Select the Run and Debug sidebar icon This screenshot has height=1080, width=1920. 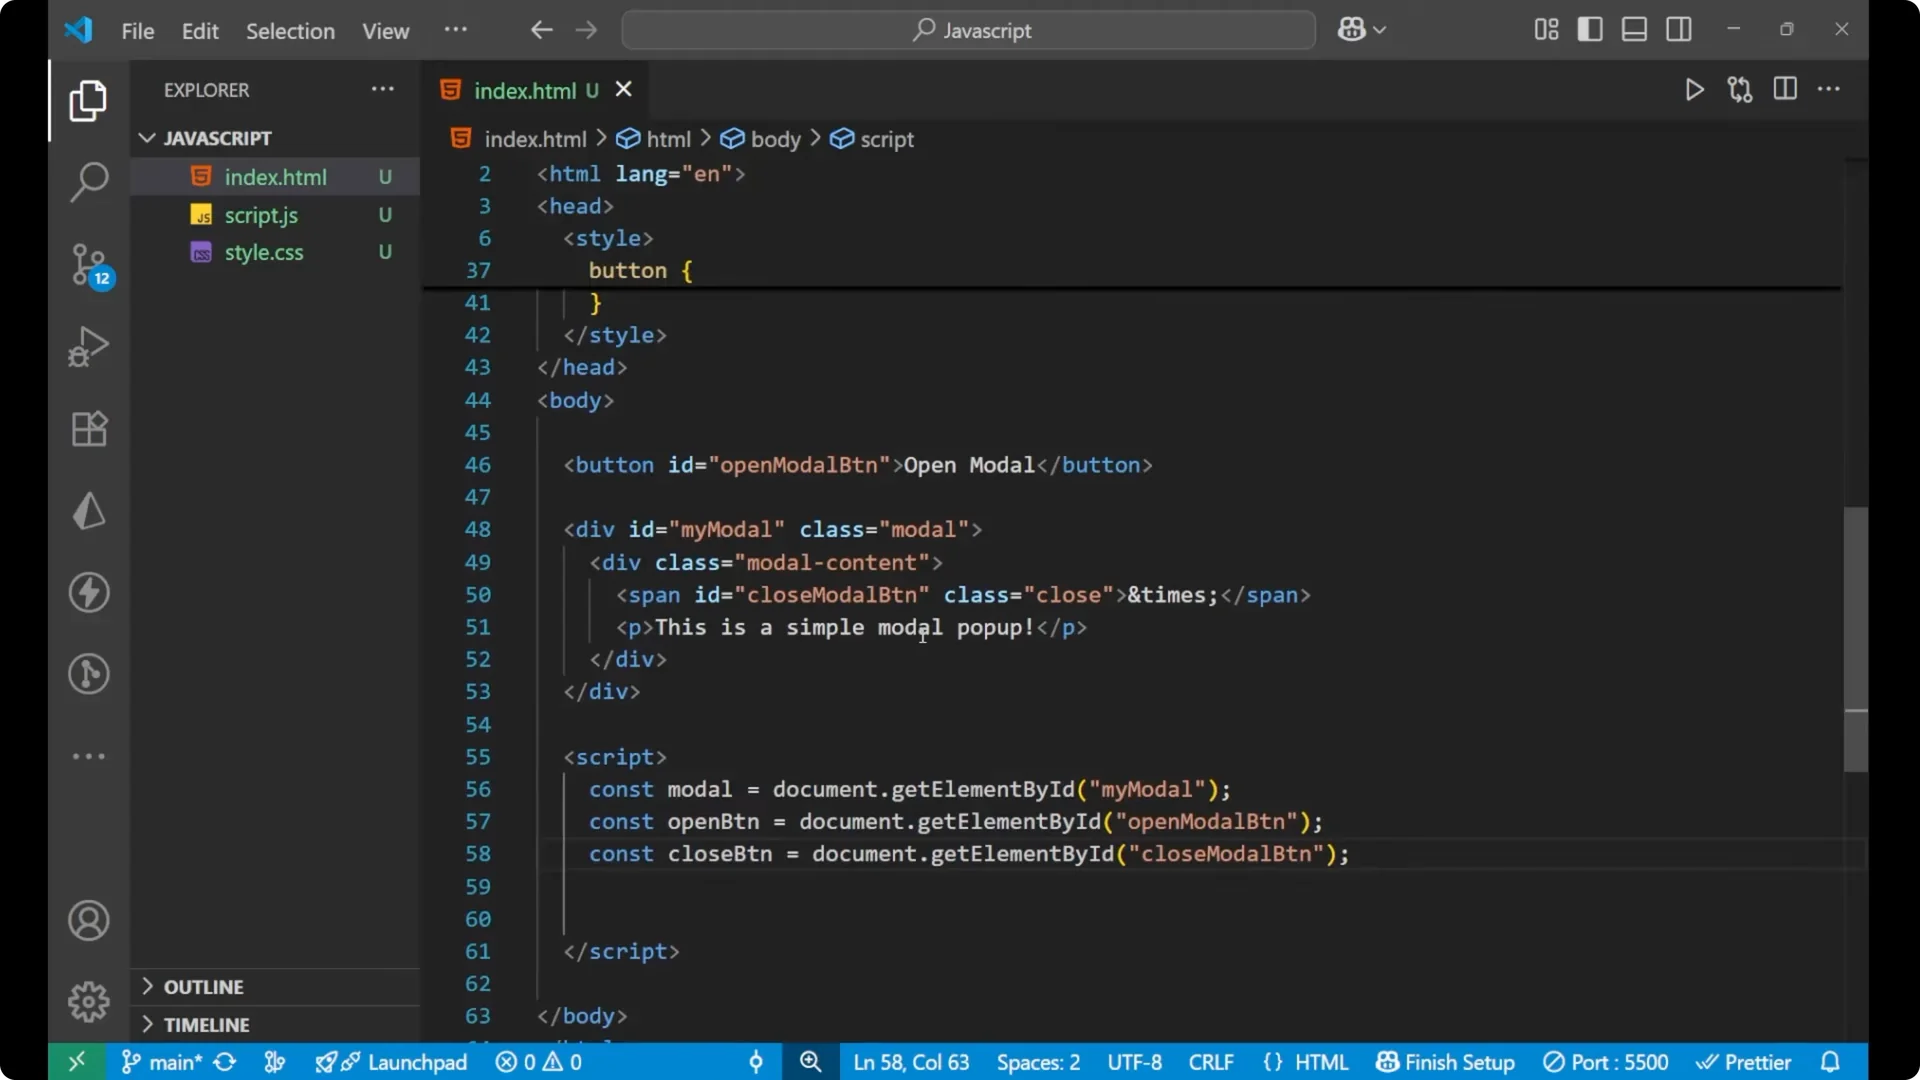coord(88,346)
